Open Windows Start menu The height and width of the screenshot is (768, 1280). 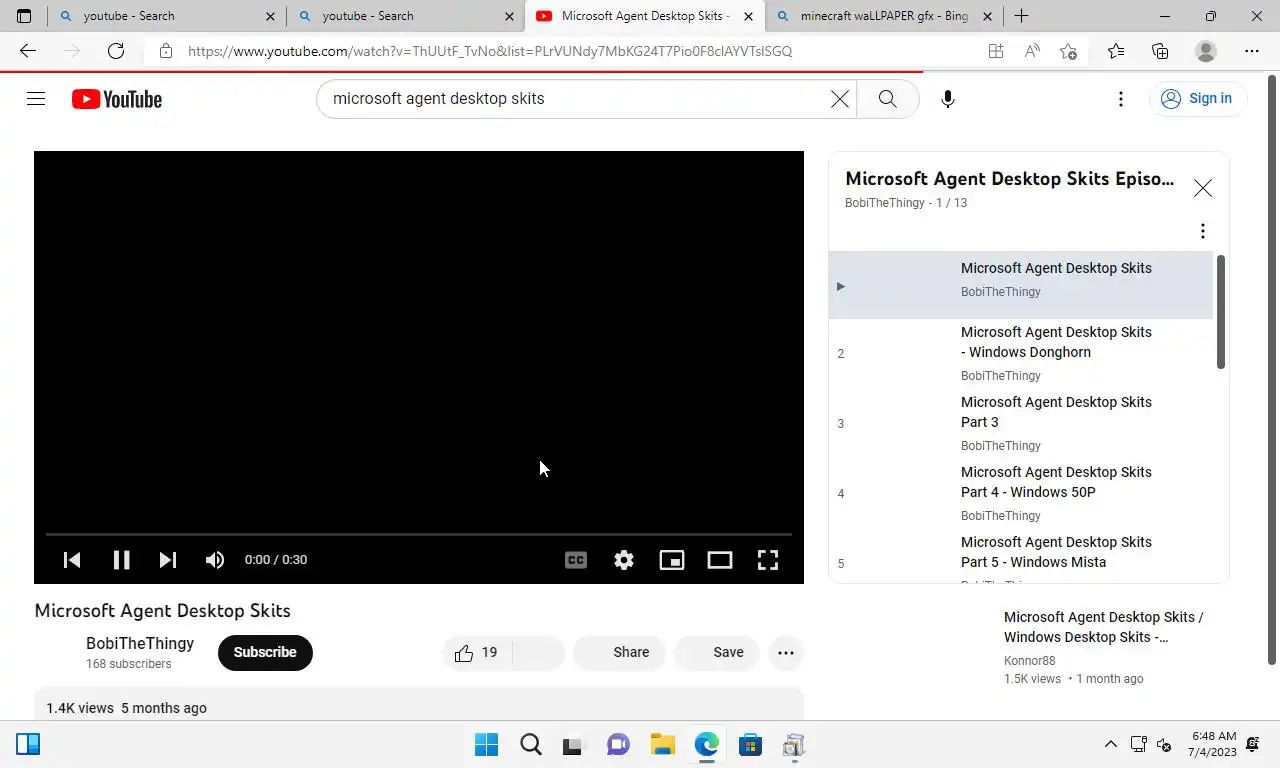pyautogui.click(x=486, y=745)
